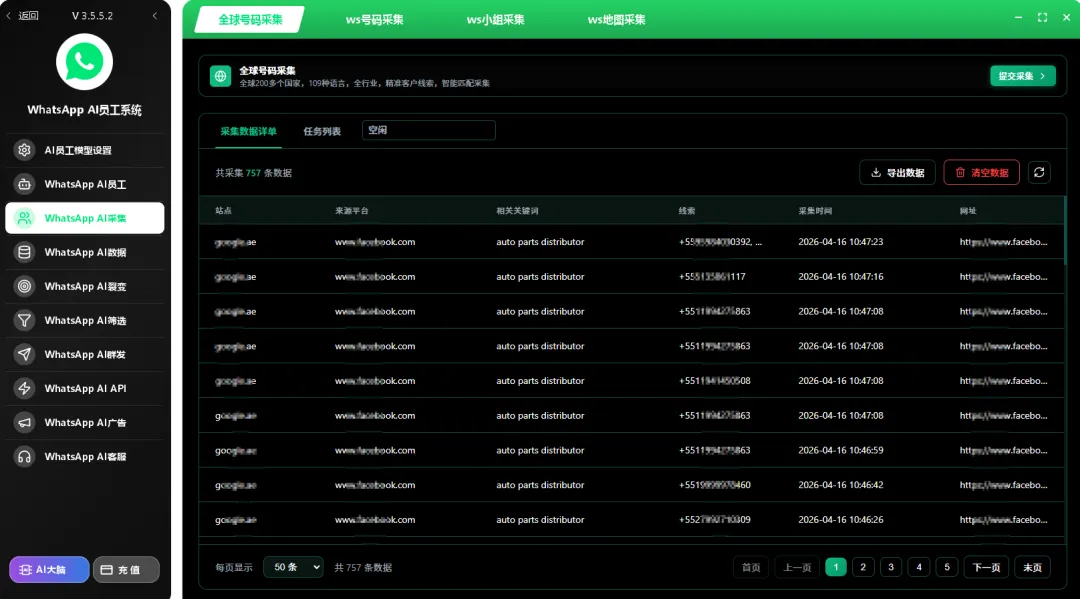Click version label V 3.5.5.2
This screenshot has height=599, width=1080.
[92, 15]
